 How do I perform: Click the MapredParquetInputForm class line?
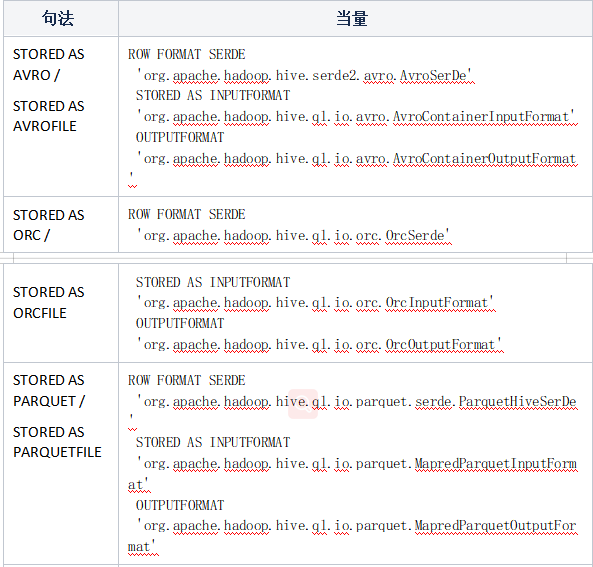point(356,463)
